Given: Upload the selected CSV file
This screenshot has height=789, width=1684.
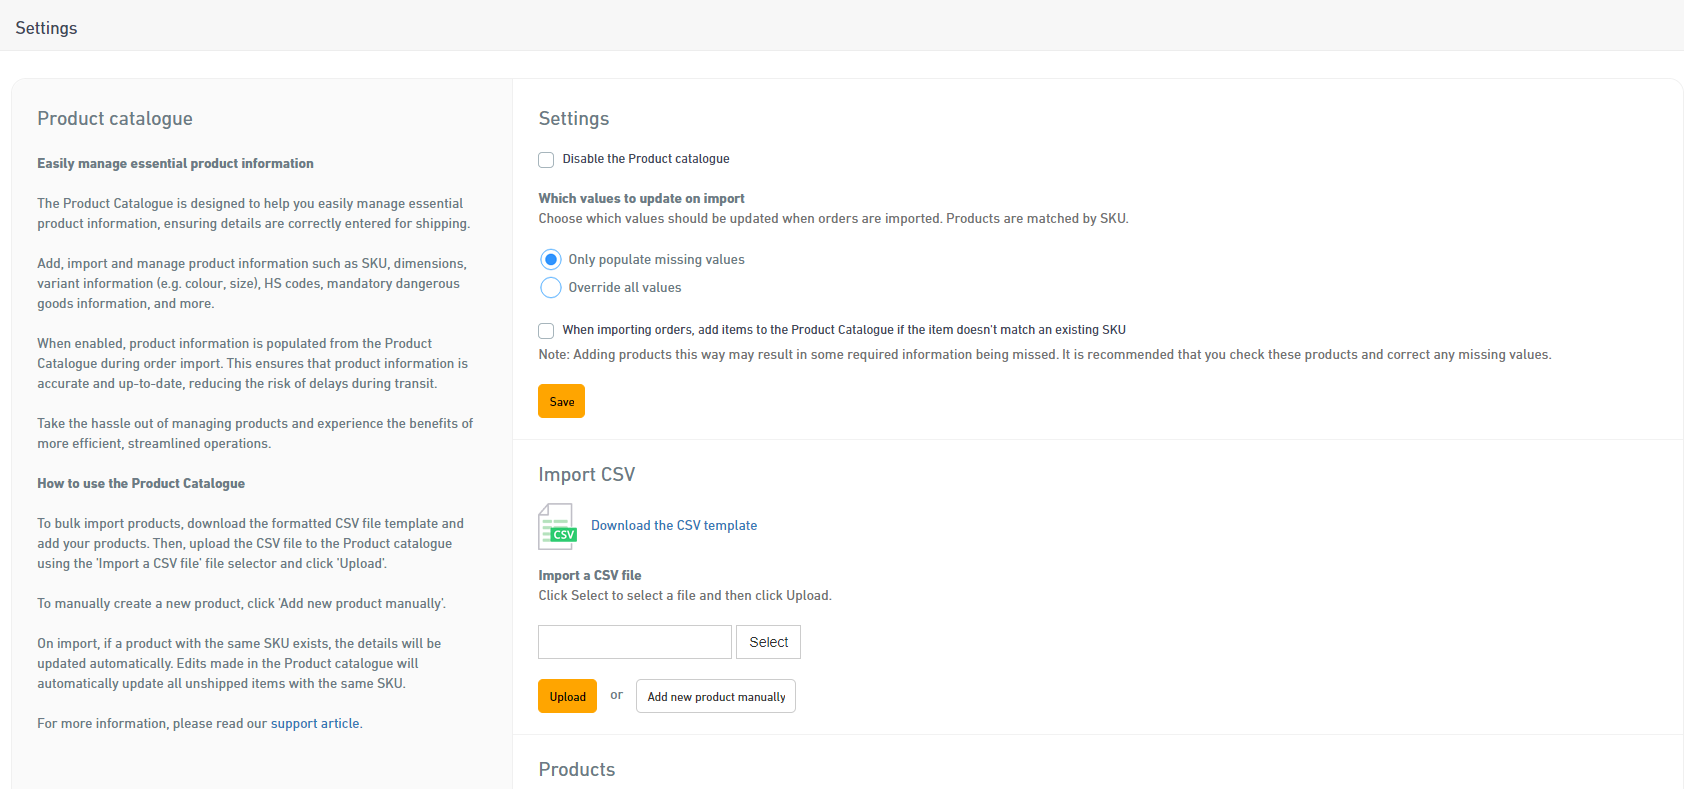Looking at the screenshot, I should pyautogui.click(x=567, y=697).
